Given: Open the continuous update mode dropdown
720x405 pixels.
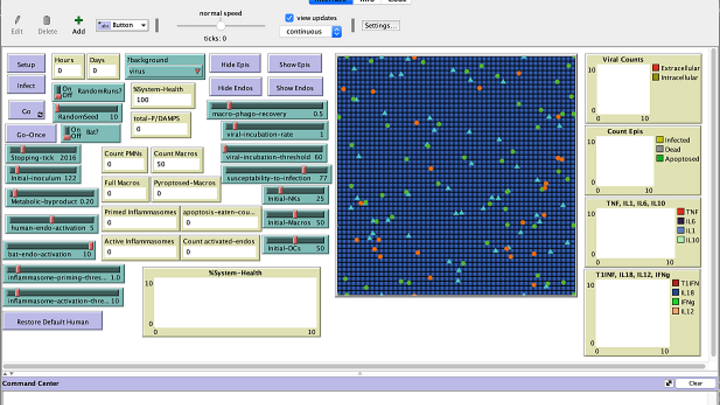Looking at the screenshot, I should tap(310, 31).
